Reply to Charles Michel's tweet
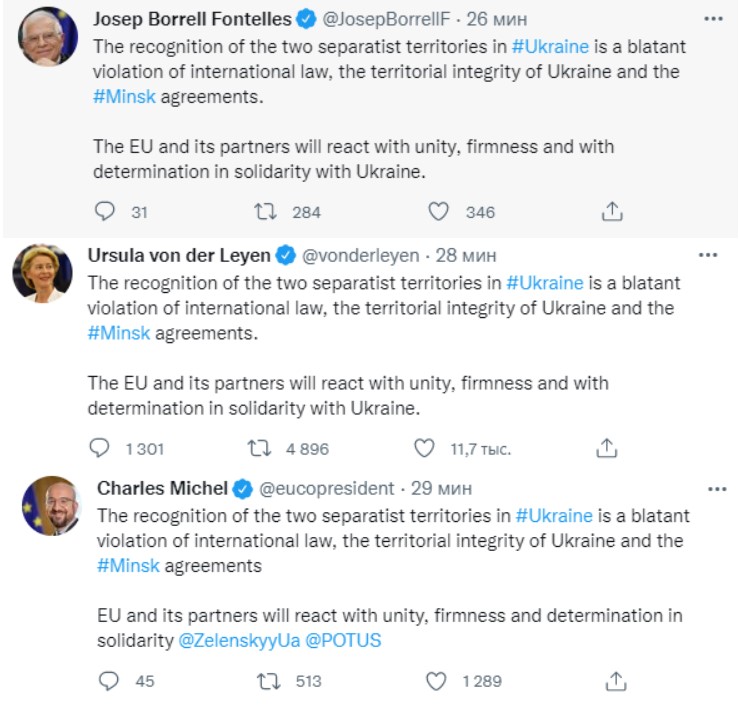 [x=110, y=681]
